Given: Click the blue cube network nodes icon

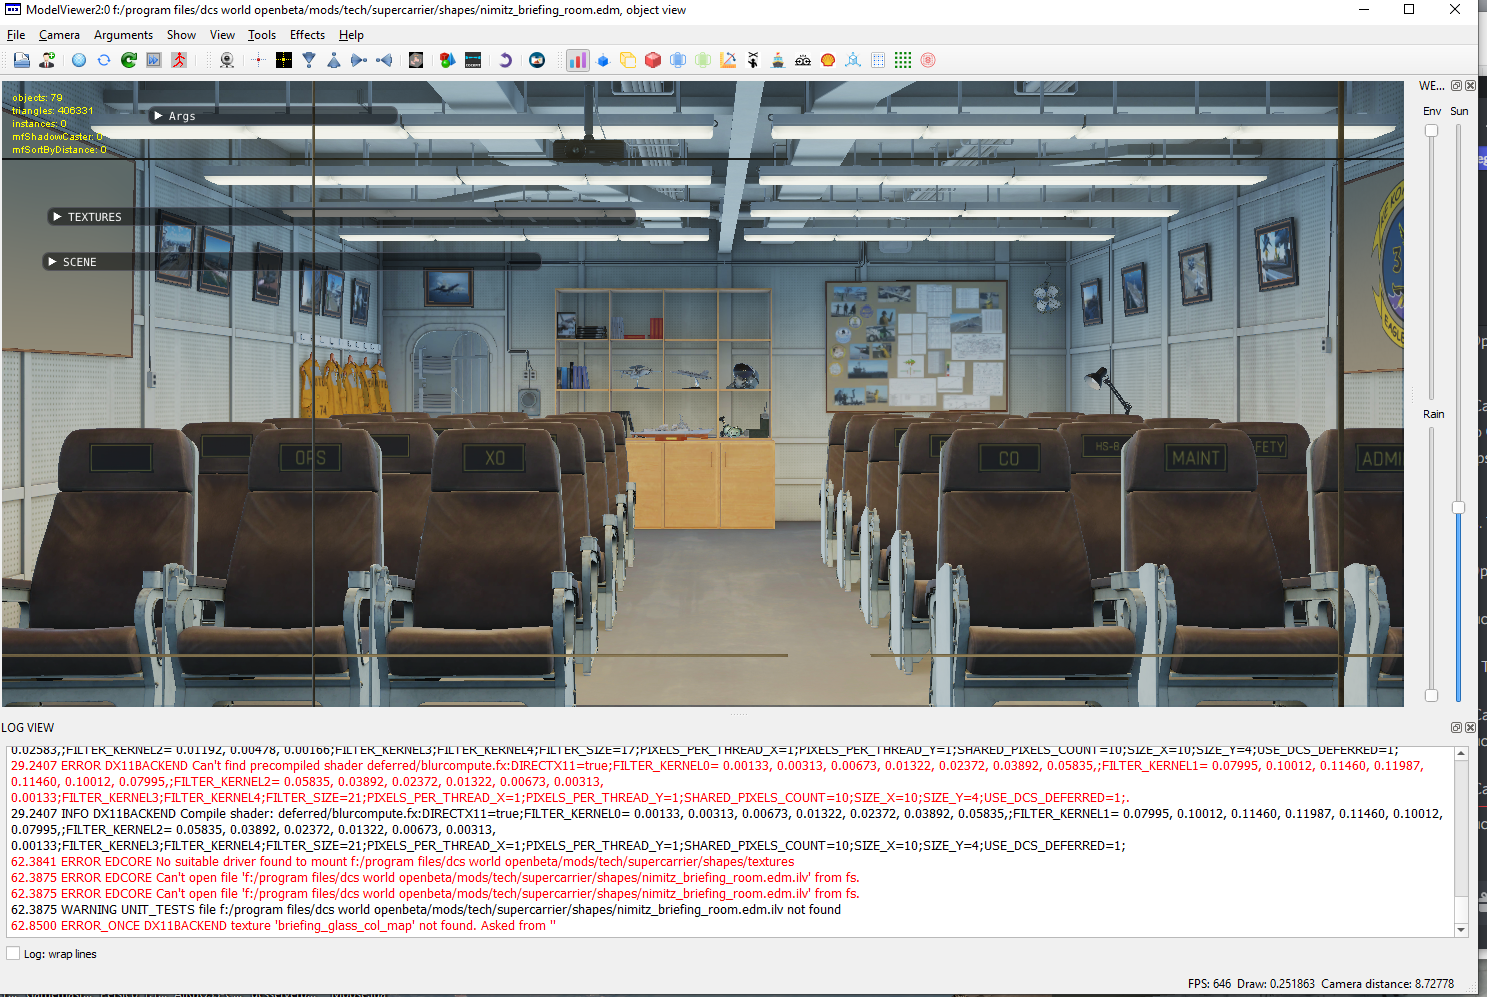Looking at the screenshot, I should (853, 60).
